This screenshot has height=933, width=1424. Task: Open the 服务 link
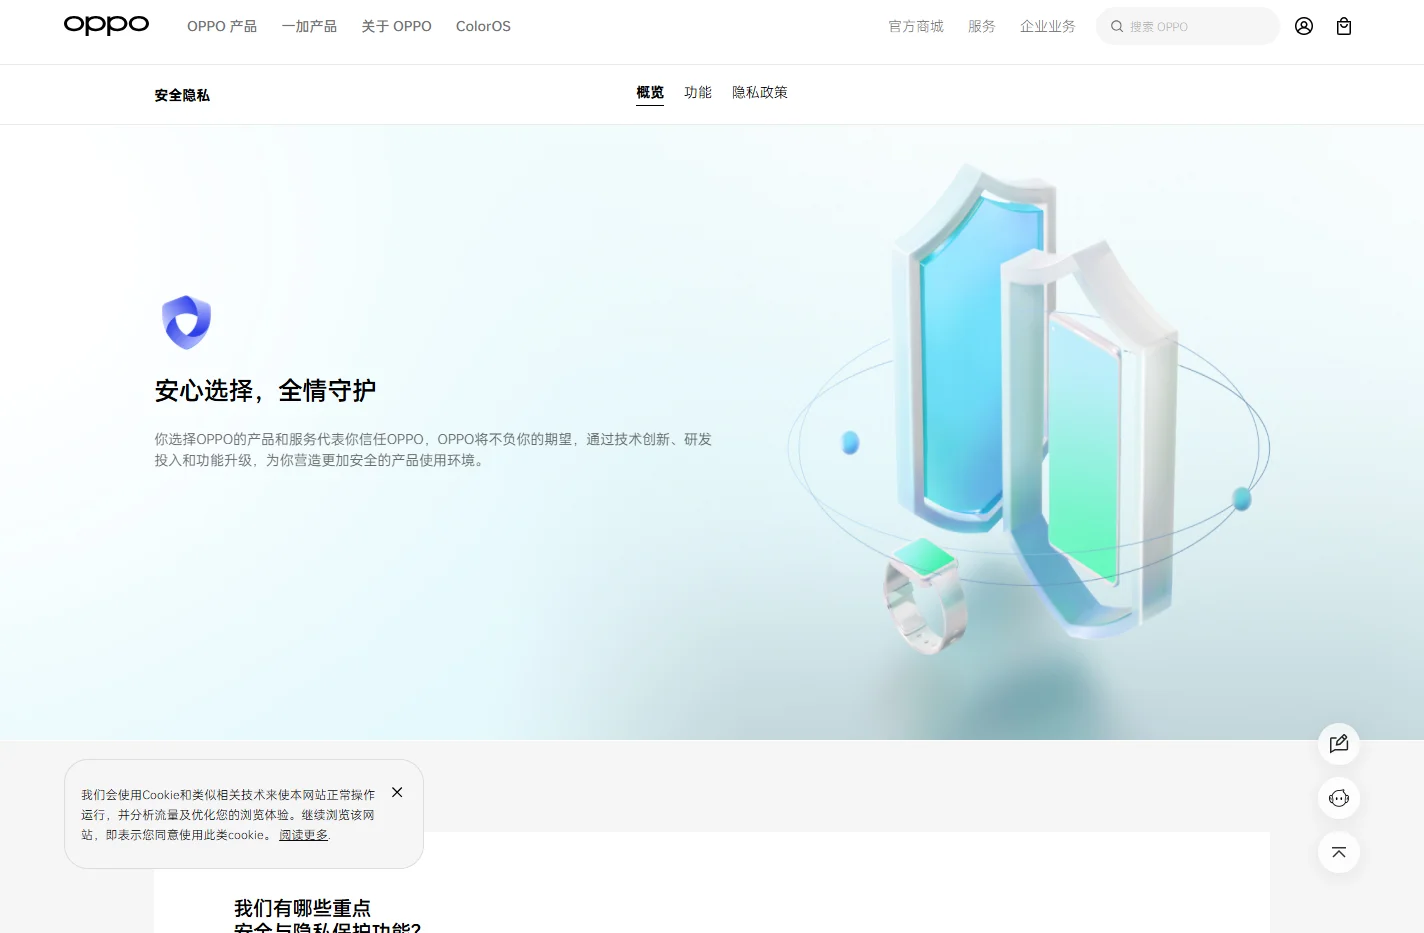point(982,26)
